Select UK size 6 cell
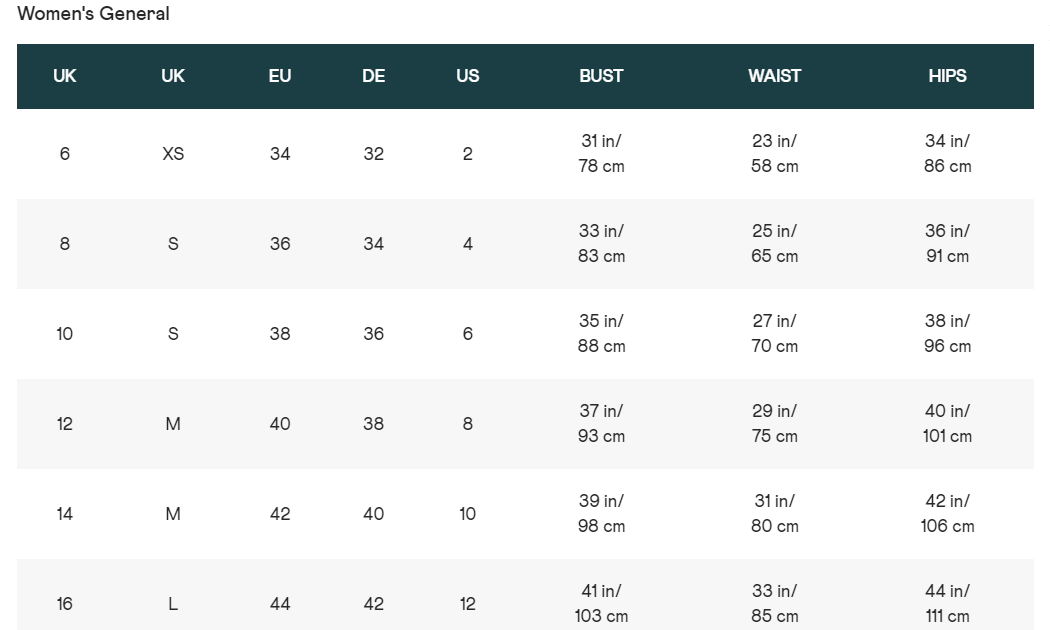This screenshot has height=630, width=1050. coord(64,154)
